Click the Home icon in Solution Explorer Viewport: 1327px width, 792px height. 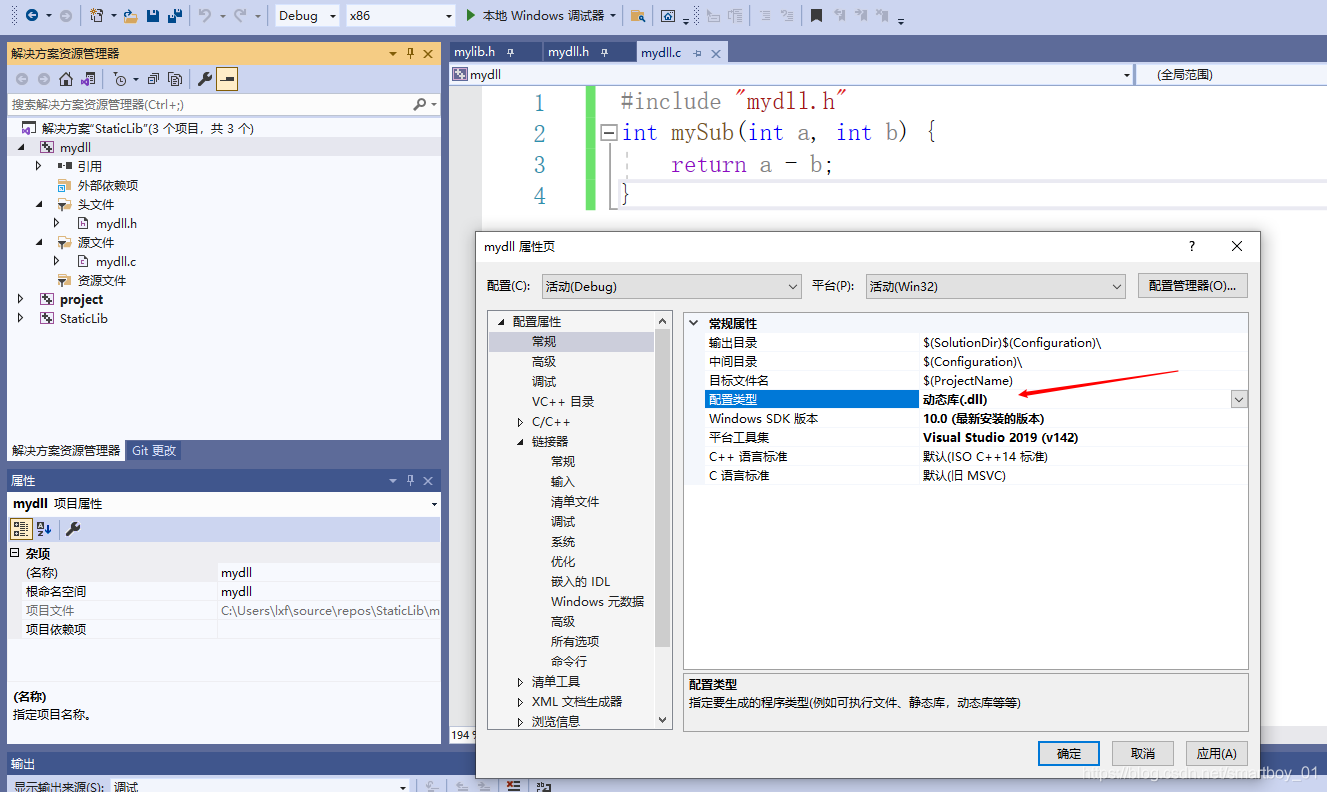pos(66,79)
